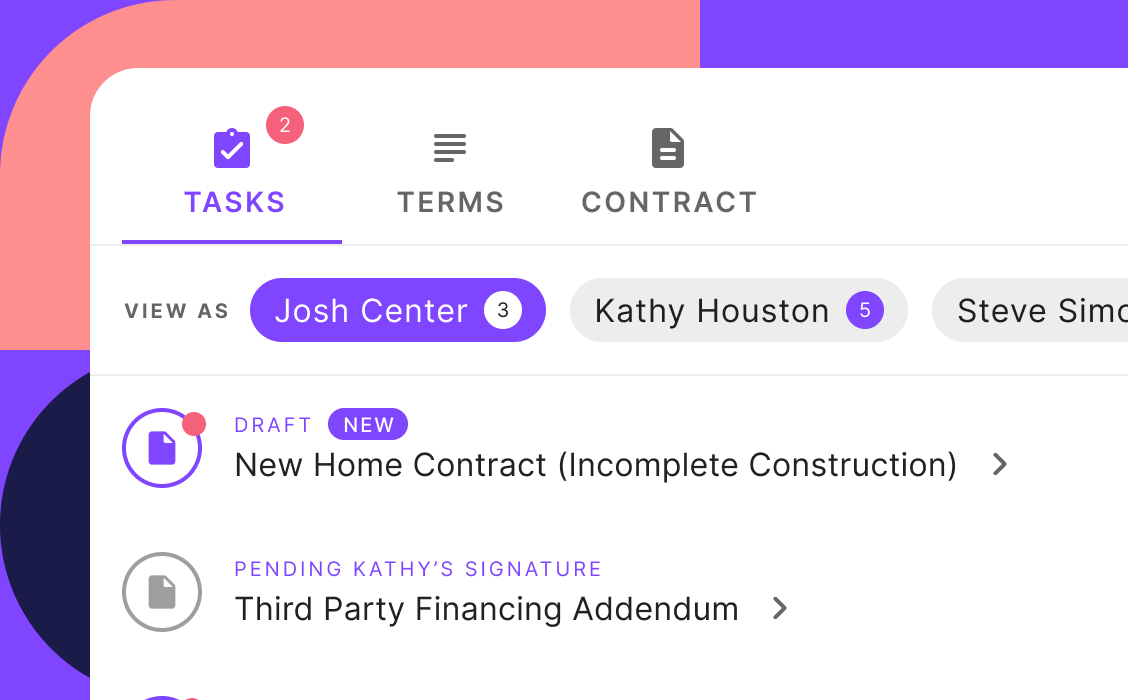Click the red notification badge showing 2
Image resolution: width=1128 pixels, height=700 pixels.
(285, 125)
